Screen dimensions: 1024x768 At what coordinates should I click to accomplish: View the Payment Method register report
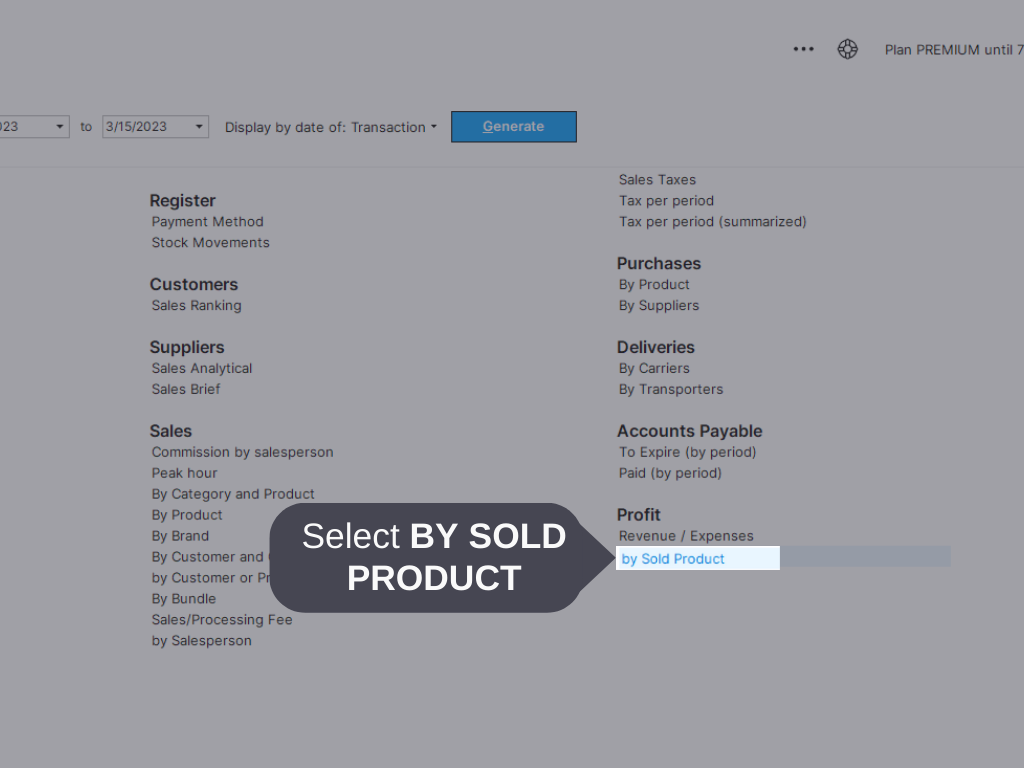pos(207,221)
